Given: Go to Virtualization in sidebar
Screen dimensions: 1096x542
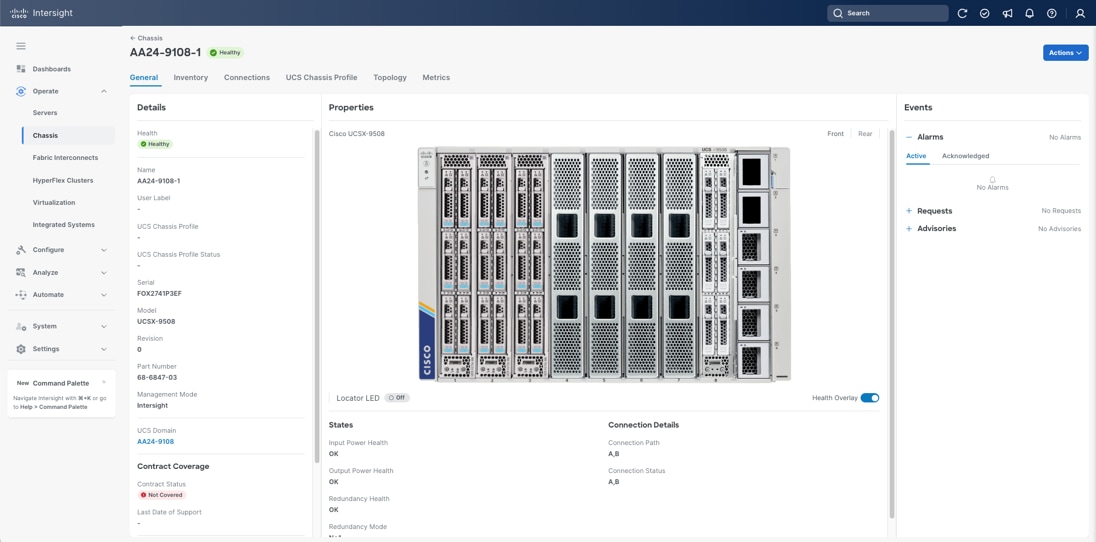Looking at the screenshot, I should pos(54,203).
